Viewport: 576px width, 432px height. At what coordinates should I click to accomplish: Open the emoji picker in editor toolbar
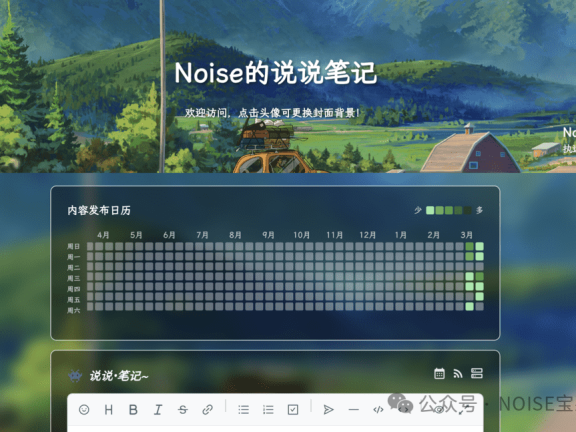pos(84,409)
